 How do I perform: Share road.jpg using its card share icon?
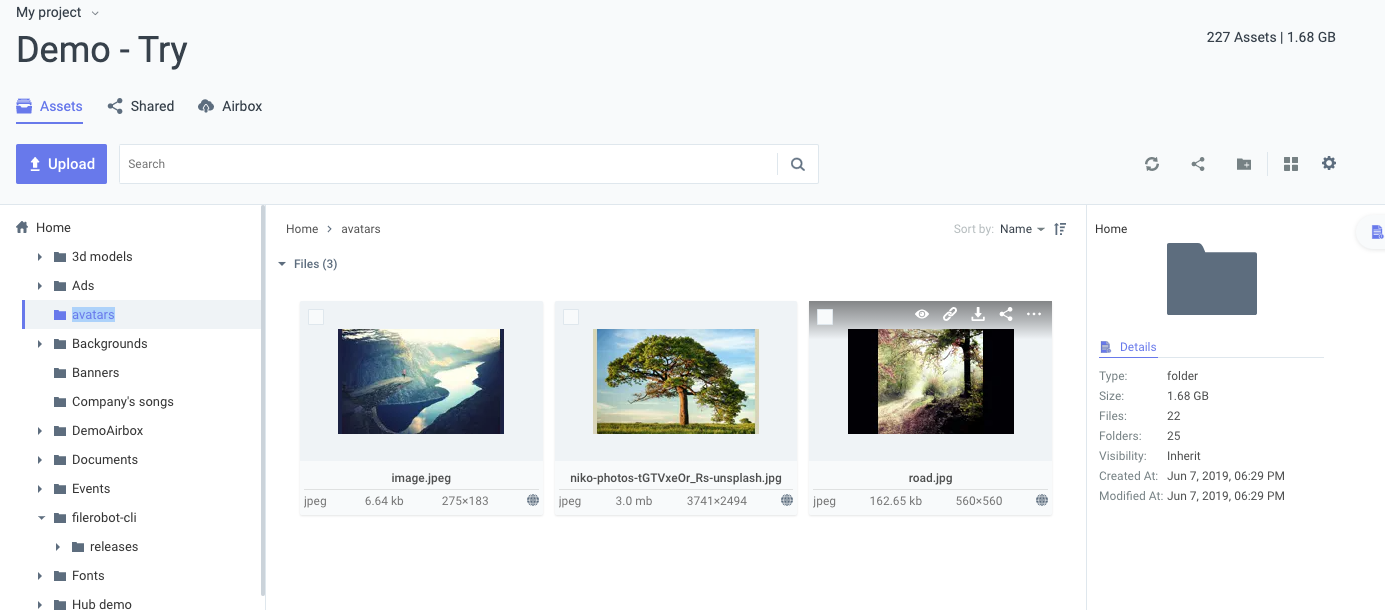(1006, 314)
